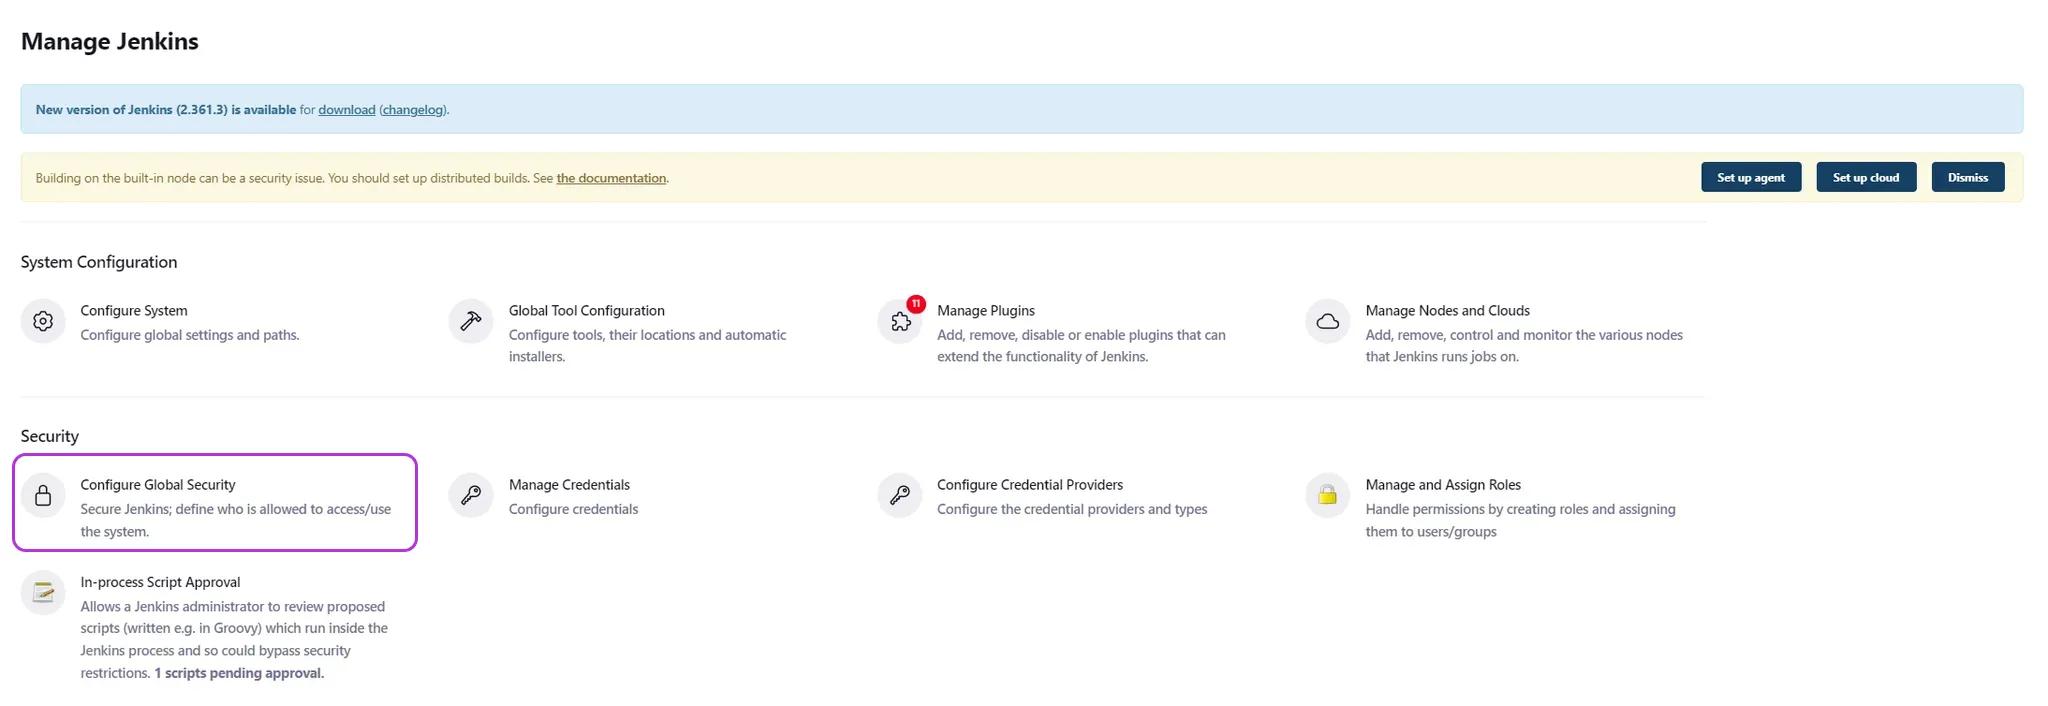Click the red 11 plugin updates badge

click(916, 304)
